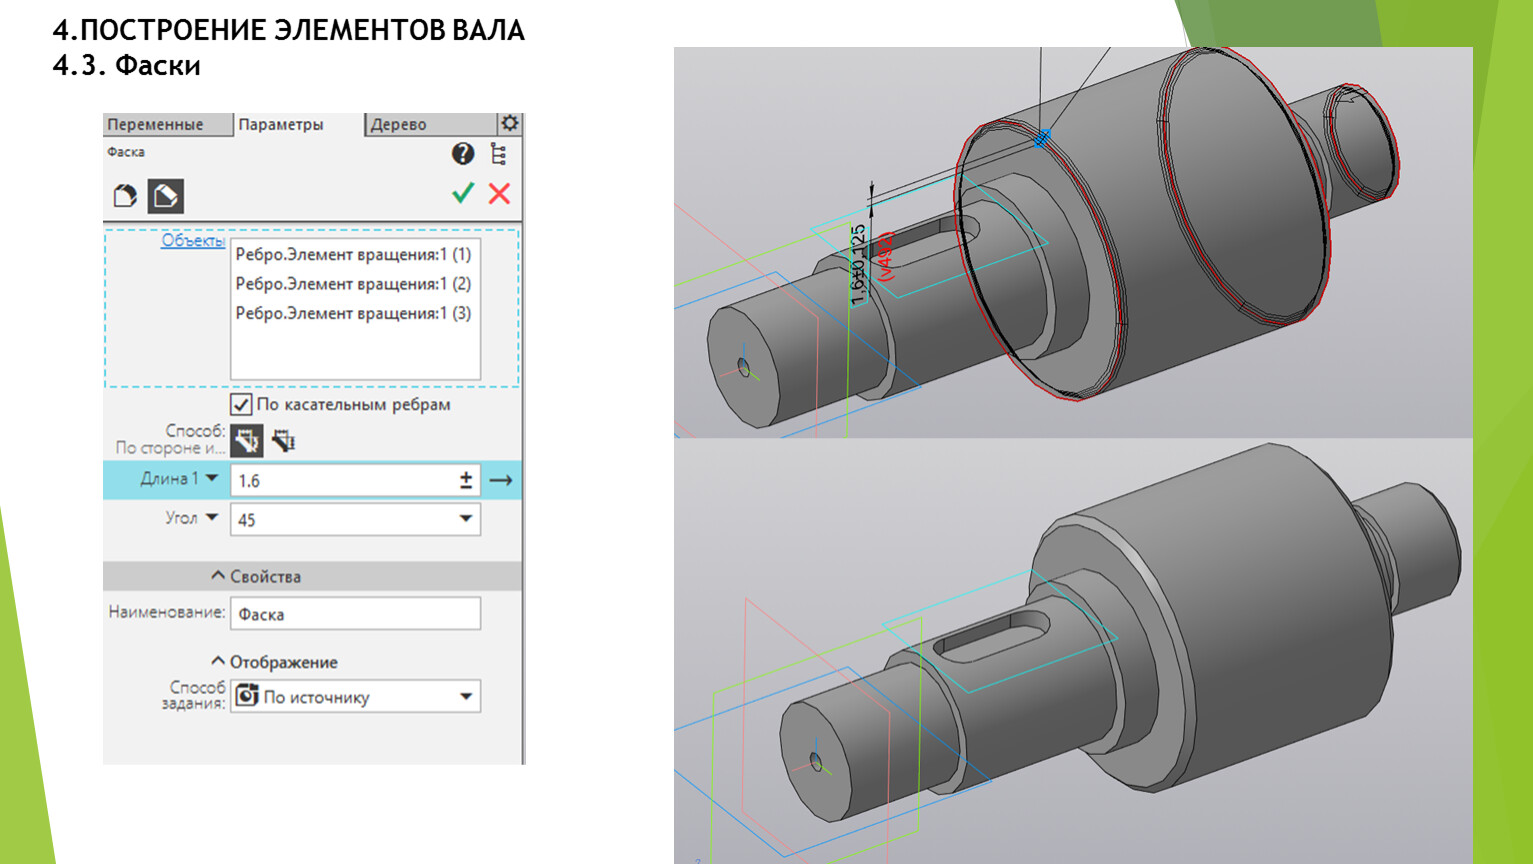1533x864 pixels.
Task: Toggle the По касательным ребрам checkbox
Action: click(x=241, y=404)
